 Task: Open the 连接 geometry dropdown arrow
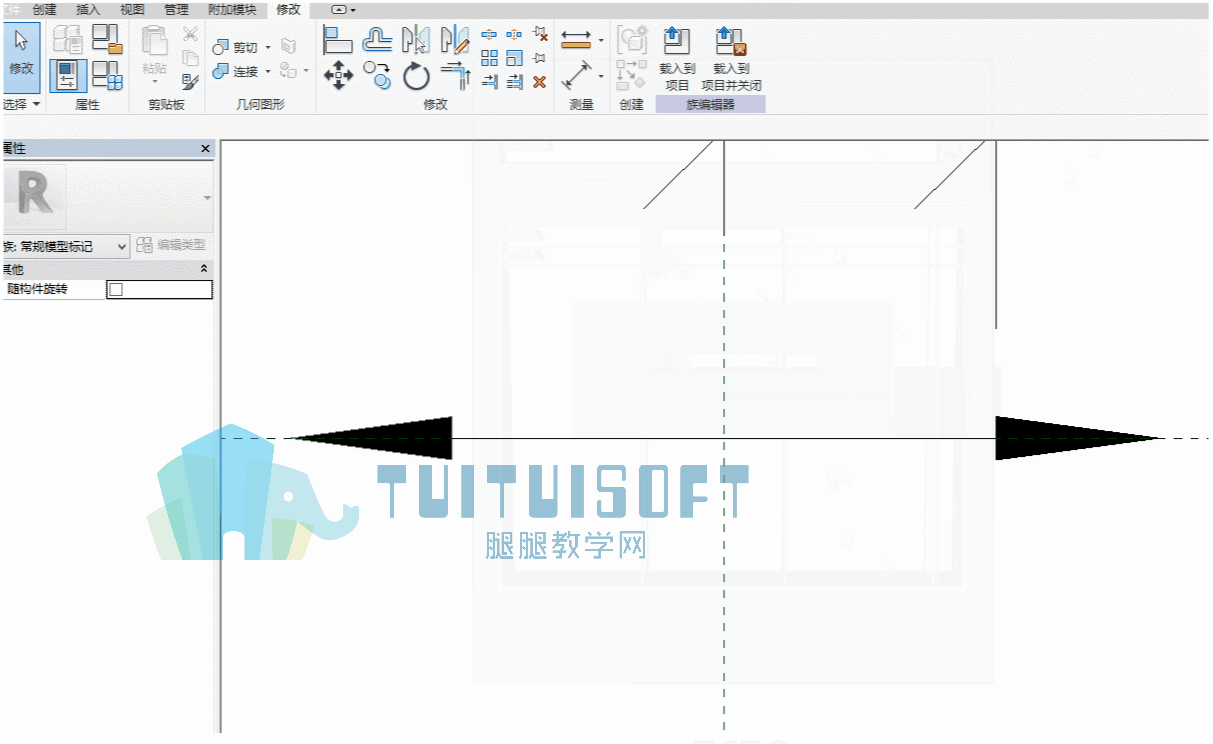click(268, 72)
